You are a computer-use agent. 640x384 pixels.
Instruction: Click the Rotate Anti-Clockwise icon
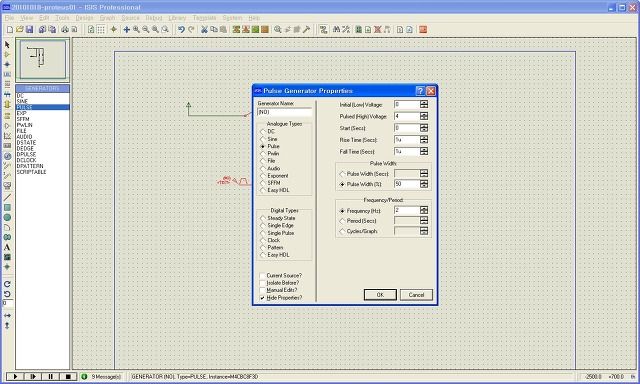coord(7,294)
